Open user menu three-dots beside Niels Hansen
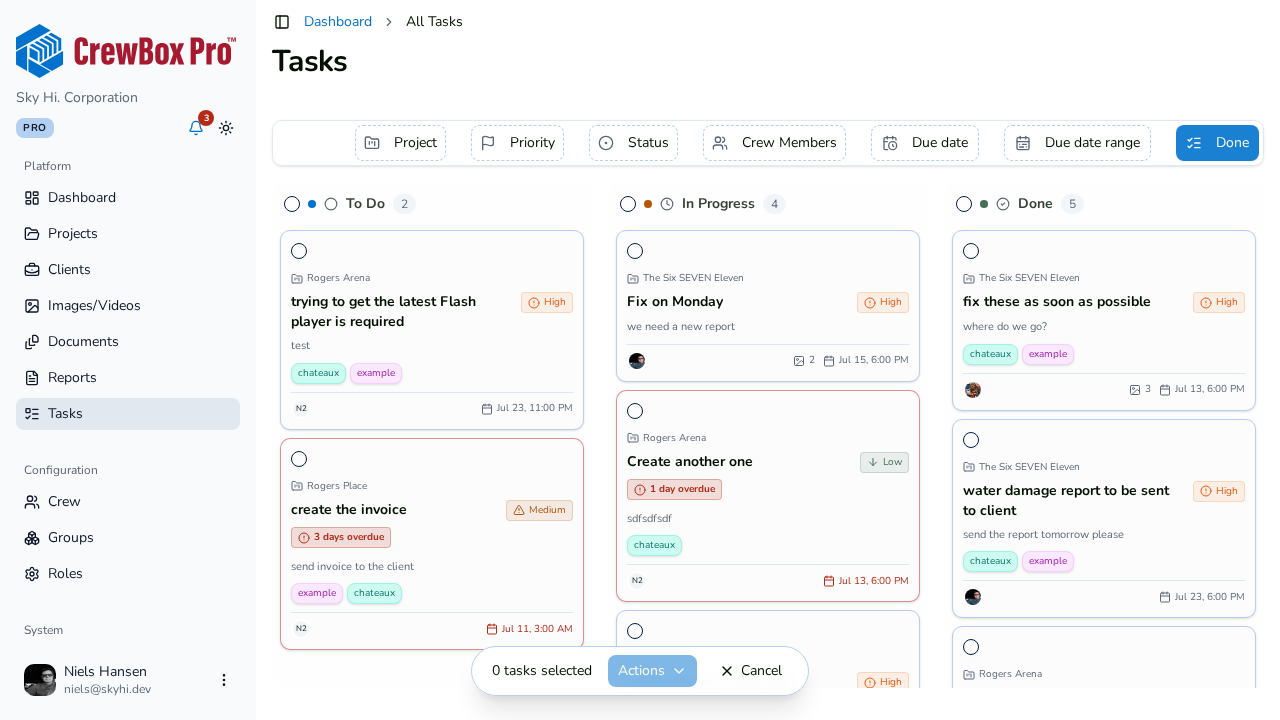1280x720 pixels. pyautogui.click(x=224, y=680)
